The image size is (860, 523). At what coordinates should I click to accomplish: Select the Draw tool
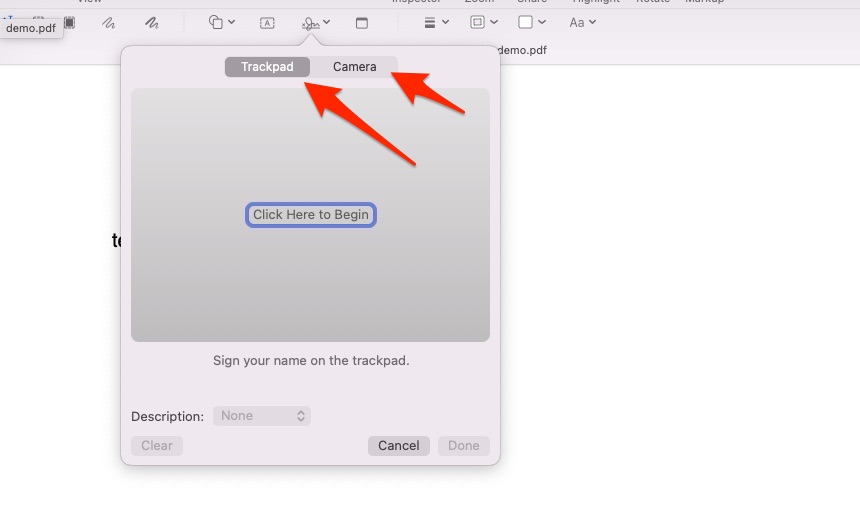point(151,22)
